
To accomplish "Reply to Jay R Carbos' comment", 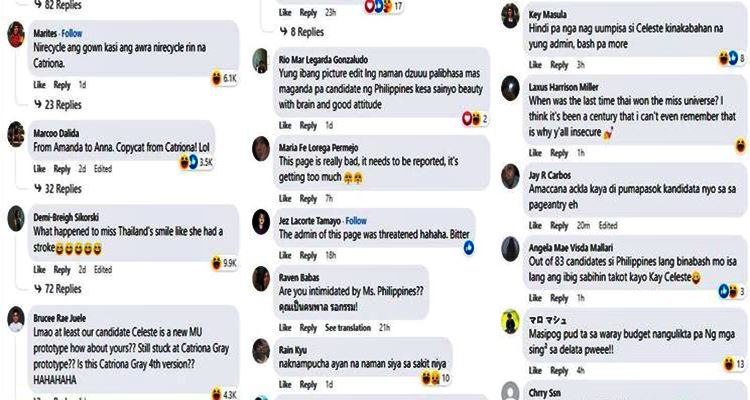I will click(x=559, y=225).
